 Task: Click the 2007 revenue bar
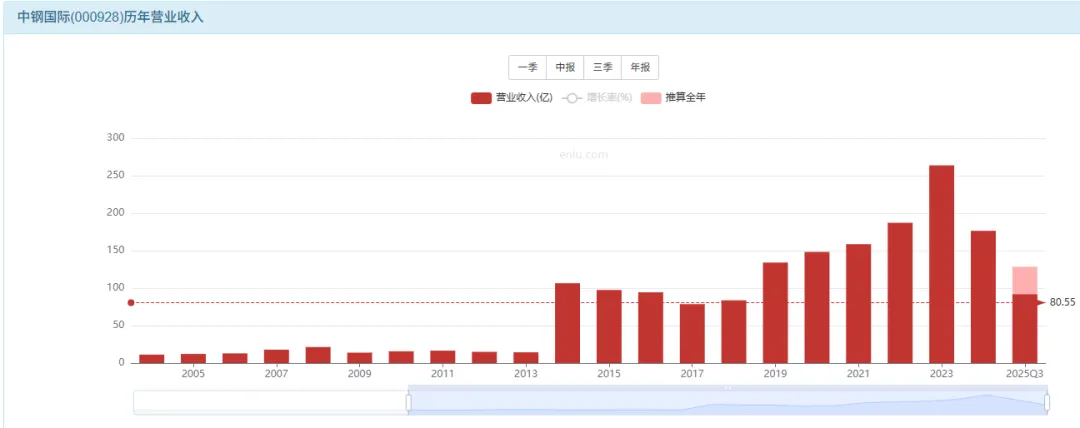[277, 356]
